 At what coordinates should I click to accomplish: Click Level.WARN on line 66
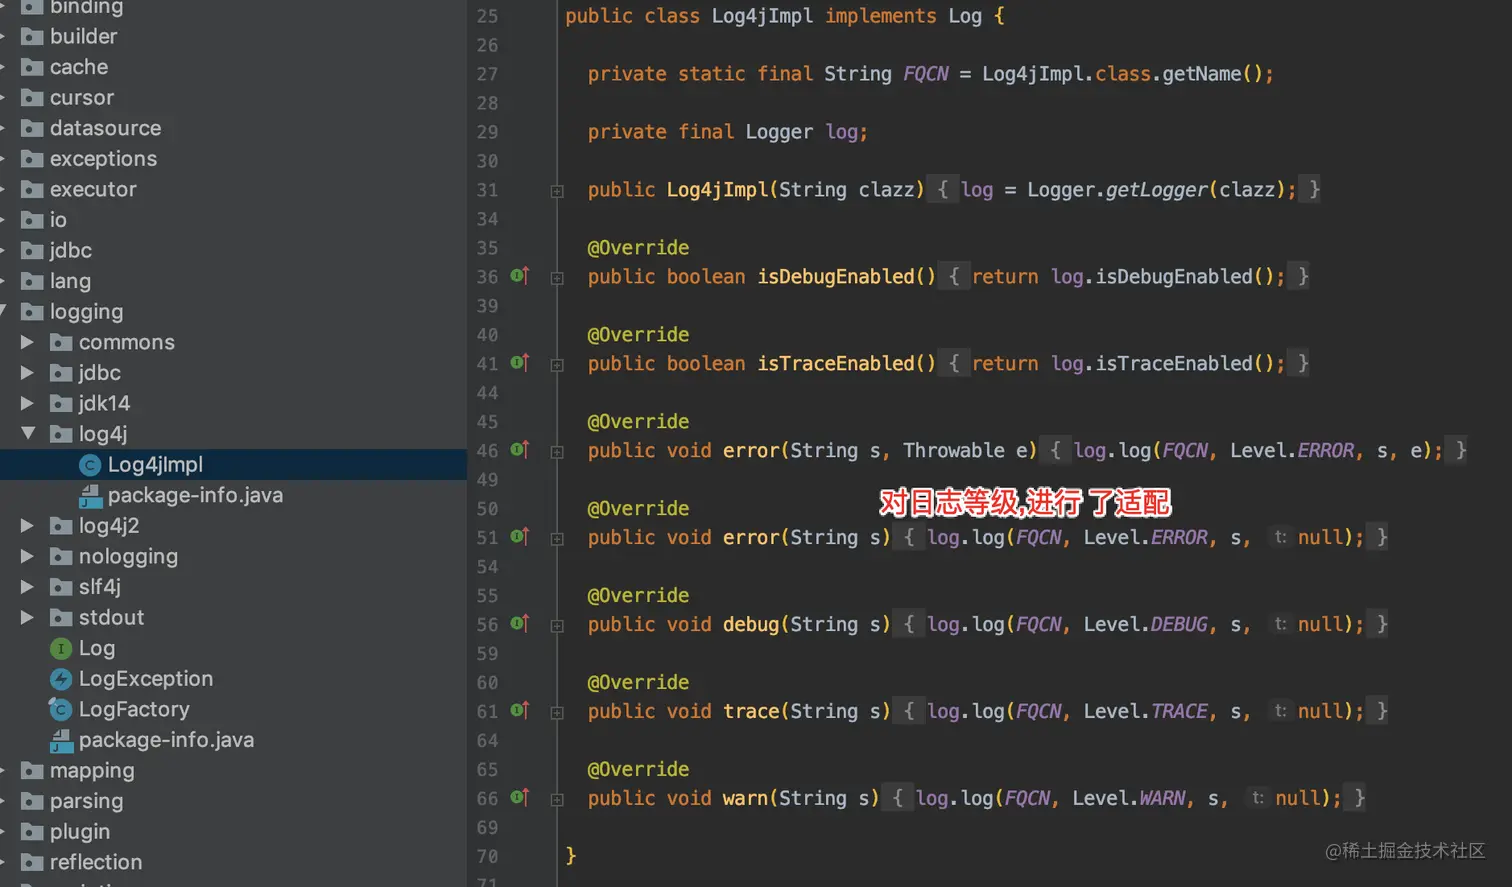1128,799
